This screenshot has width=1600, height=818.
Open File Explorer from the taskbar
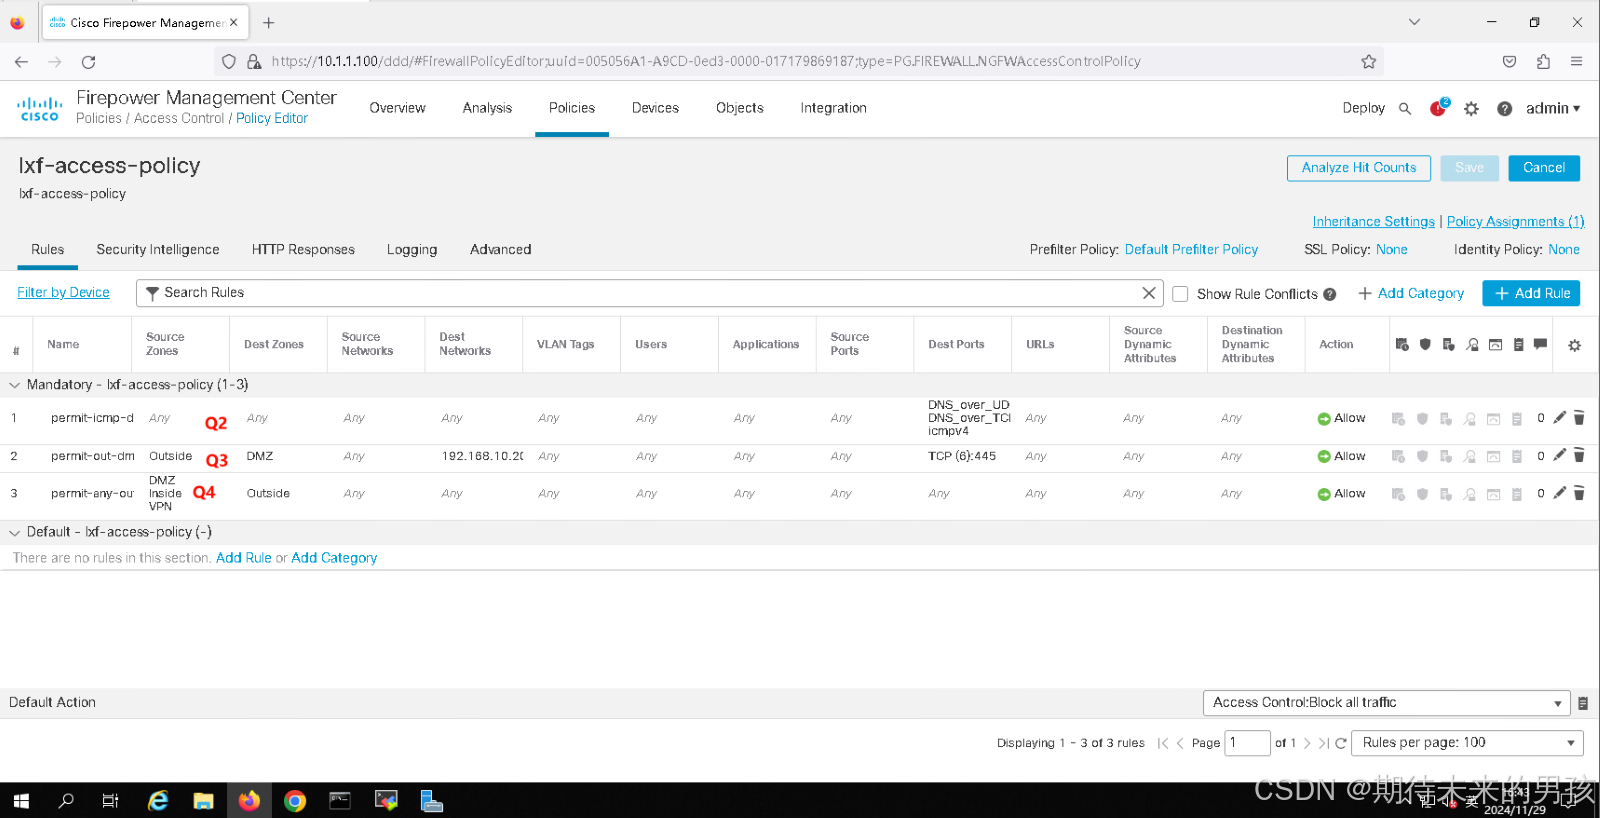(204, 801)
